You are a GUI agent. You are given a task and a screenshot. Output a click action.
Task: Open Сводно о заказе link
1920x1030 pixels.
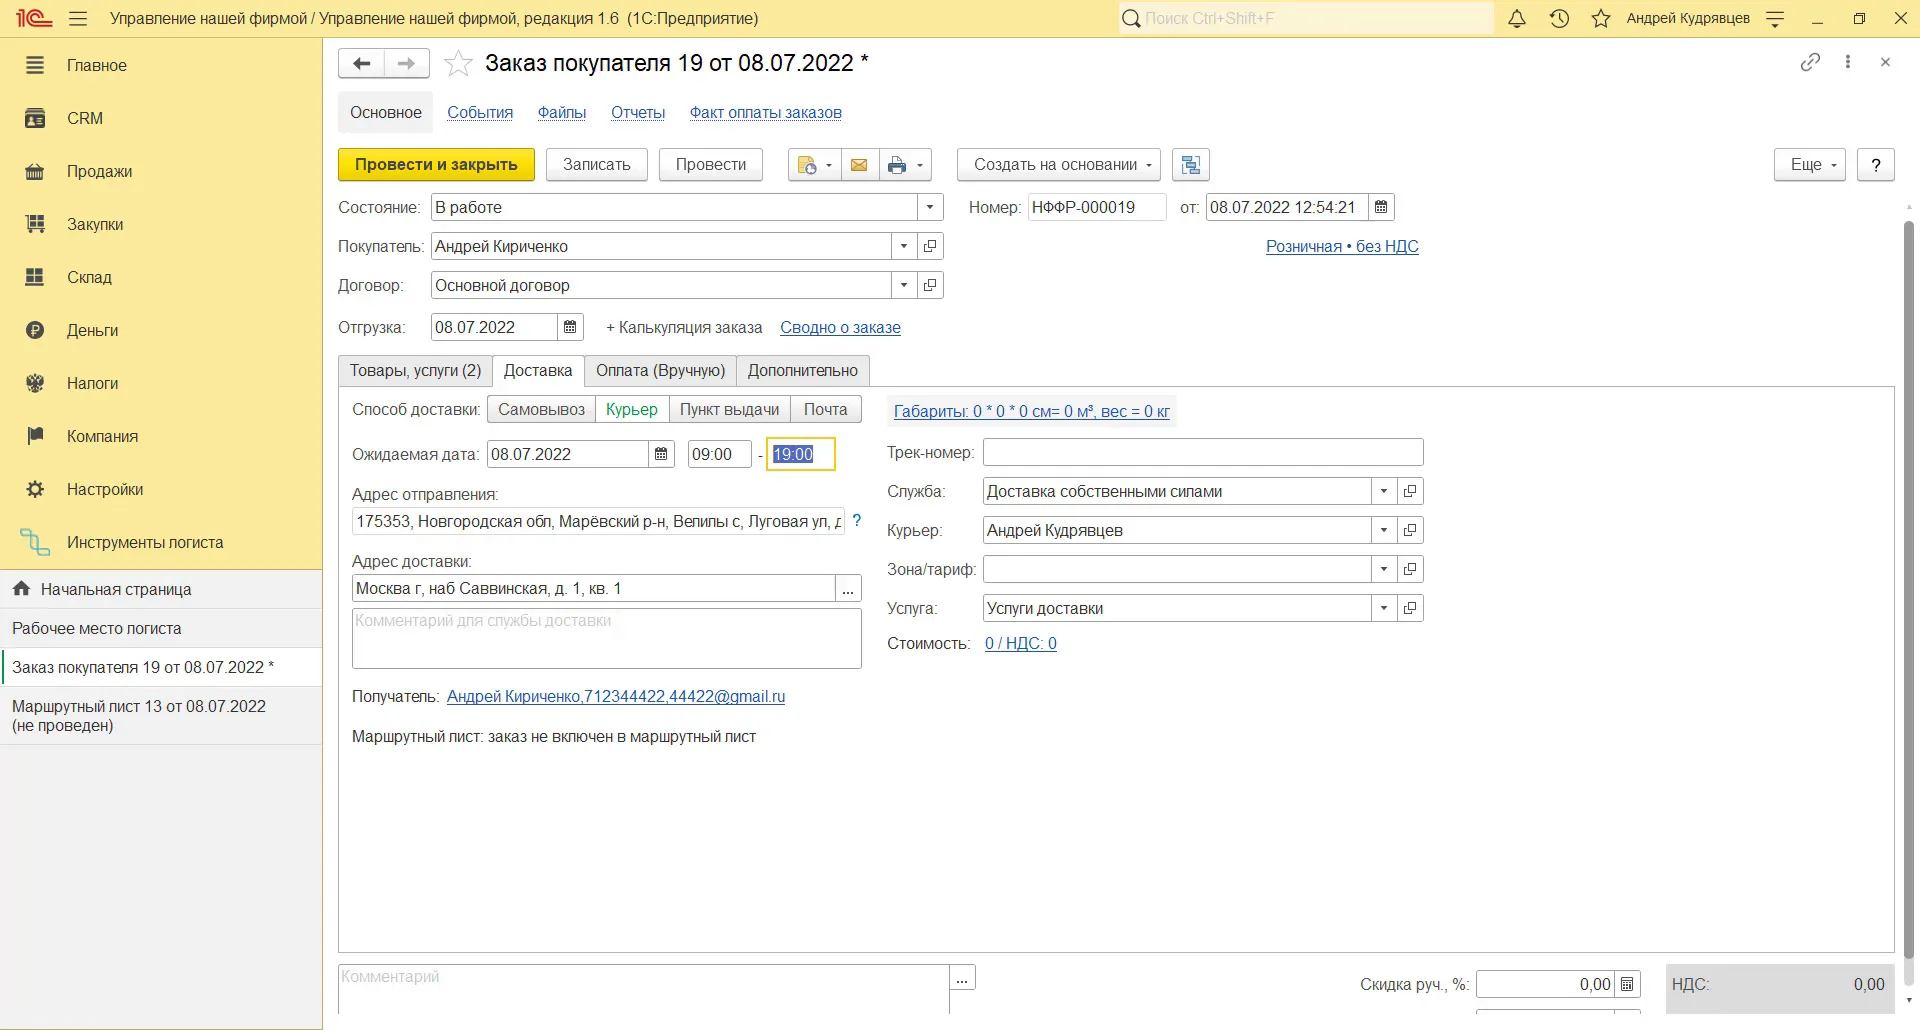click(x=840, y=327)
